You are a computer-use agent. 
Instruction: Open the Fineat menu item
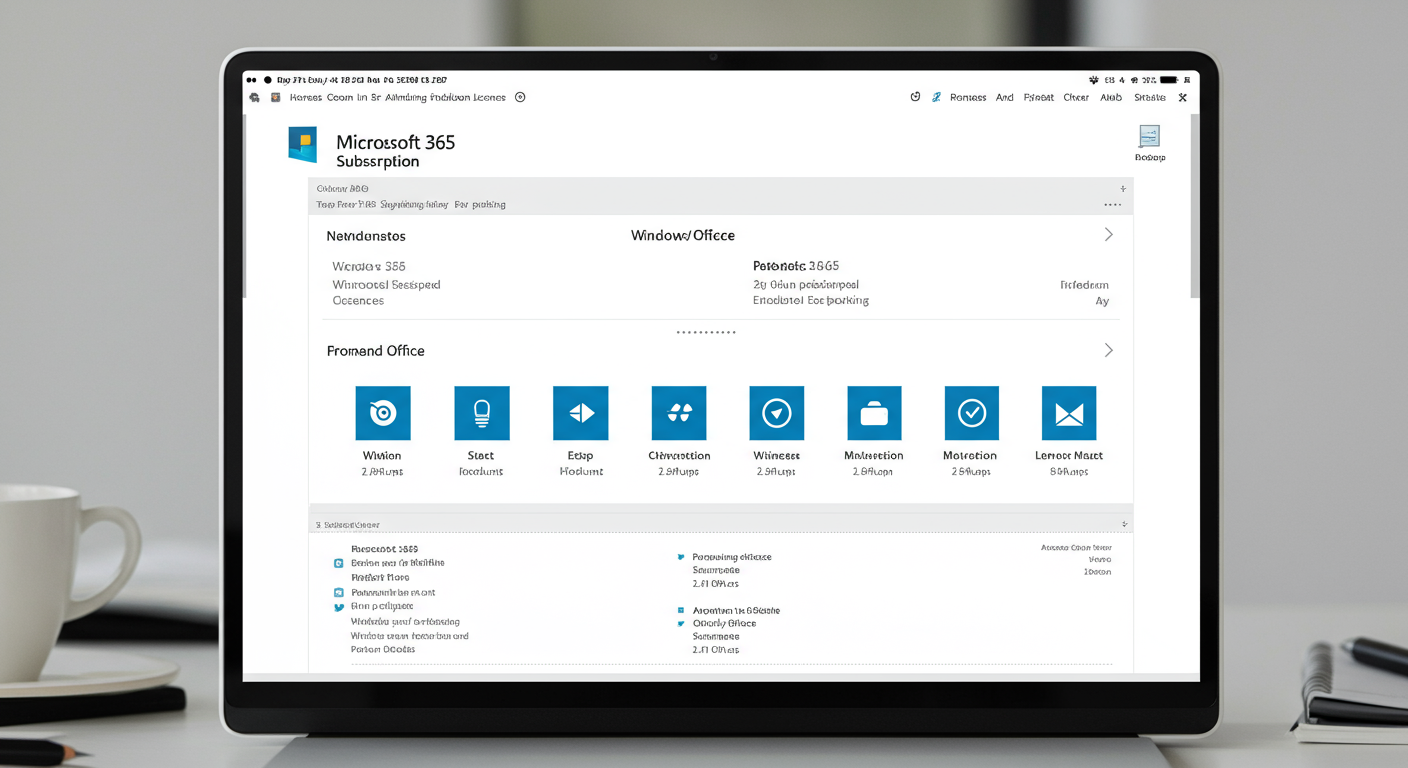coord(1039,98)
